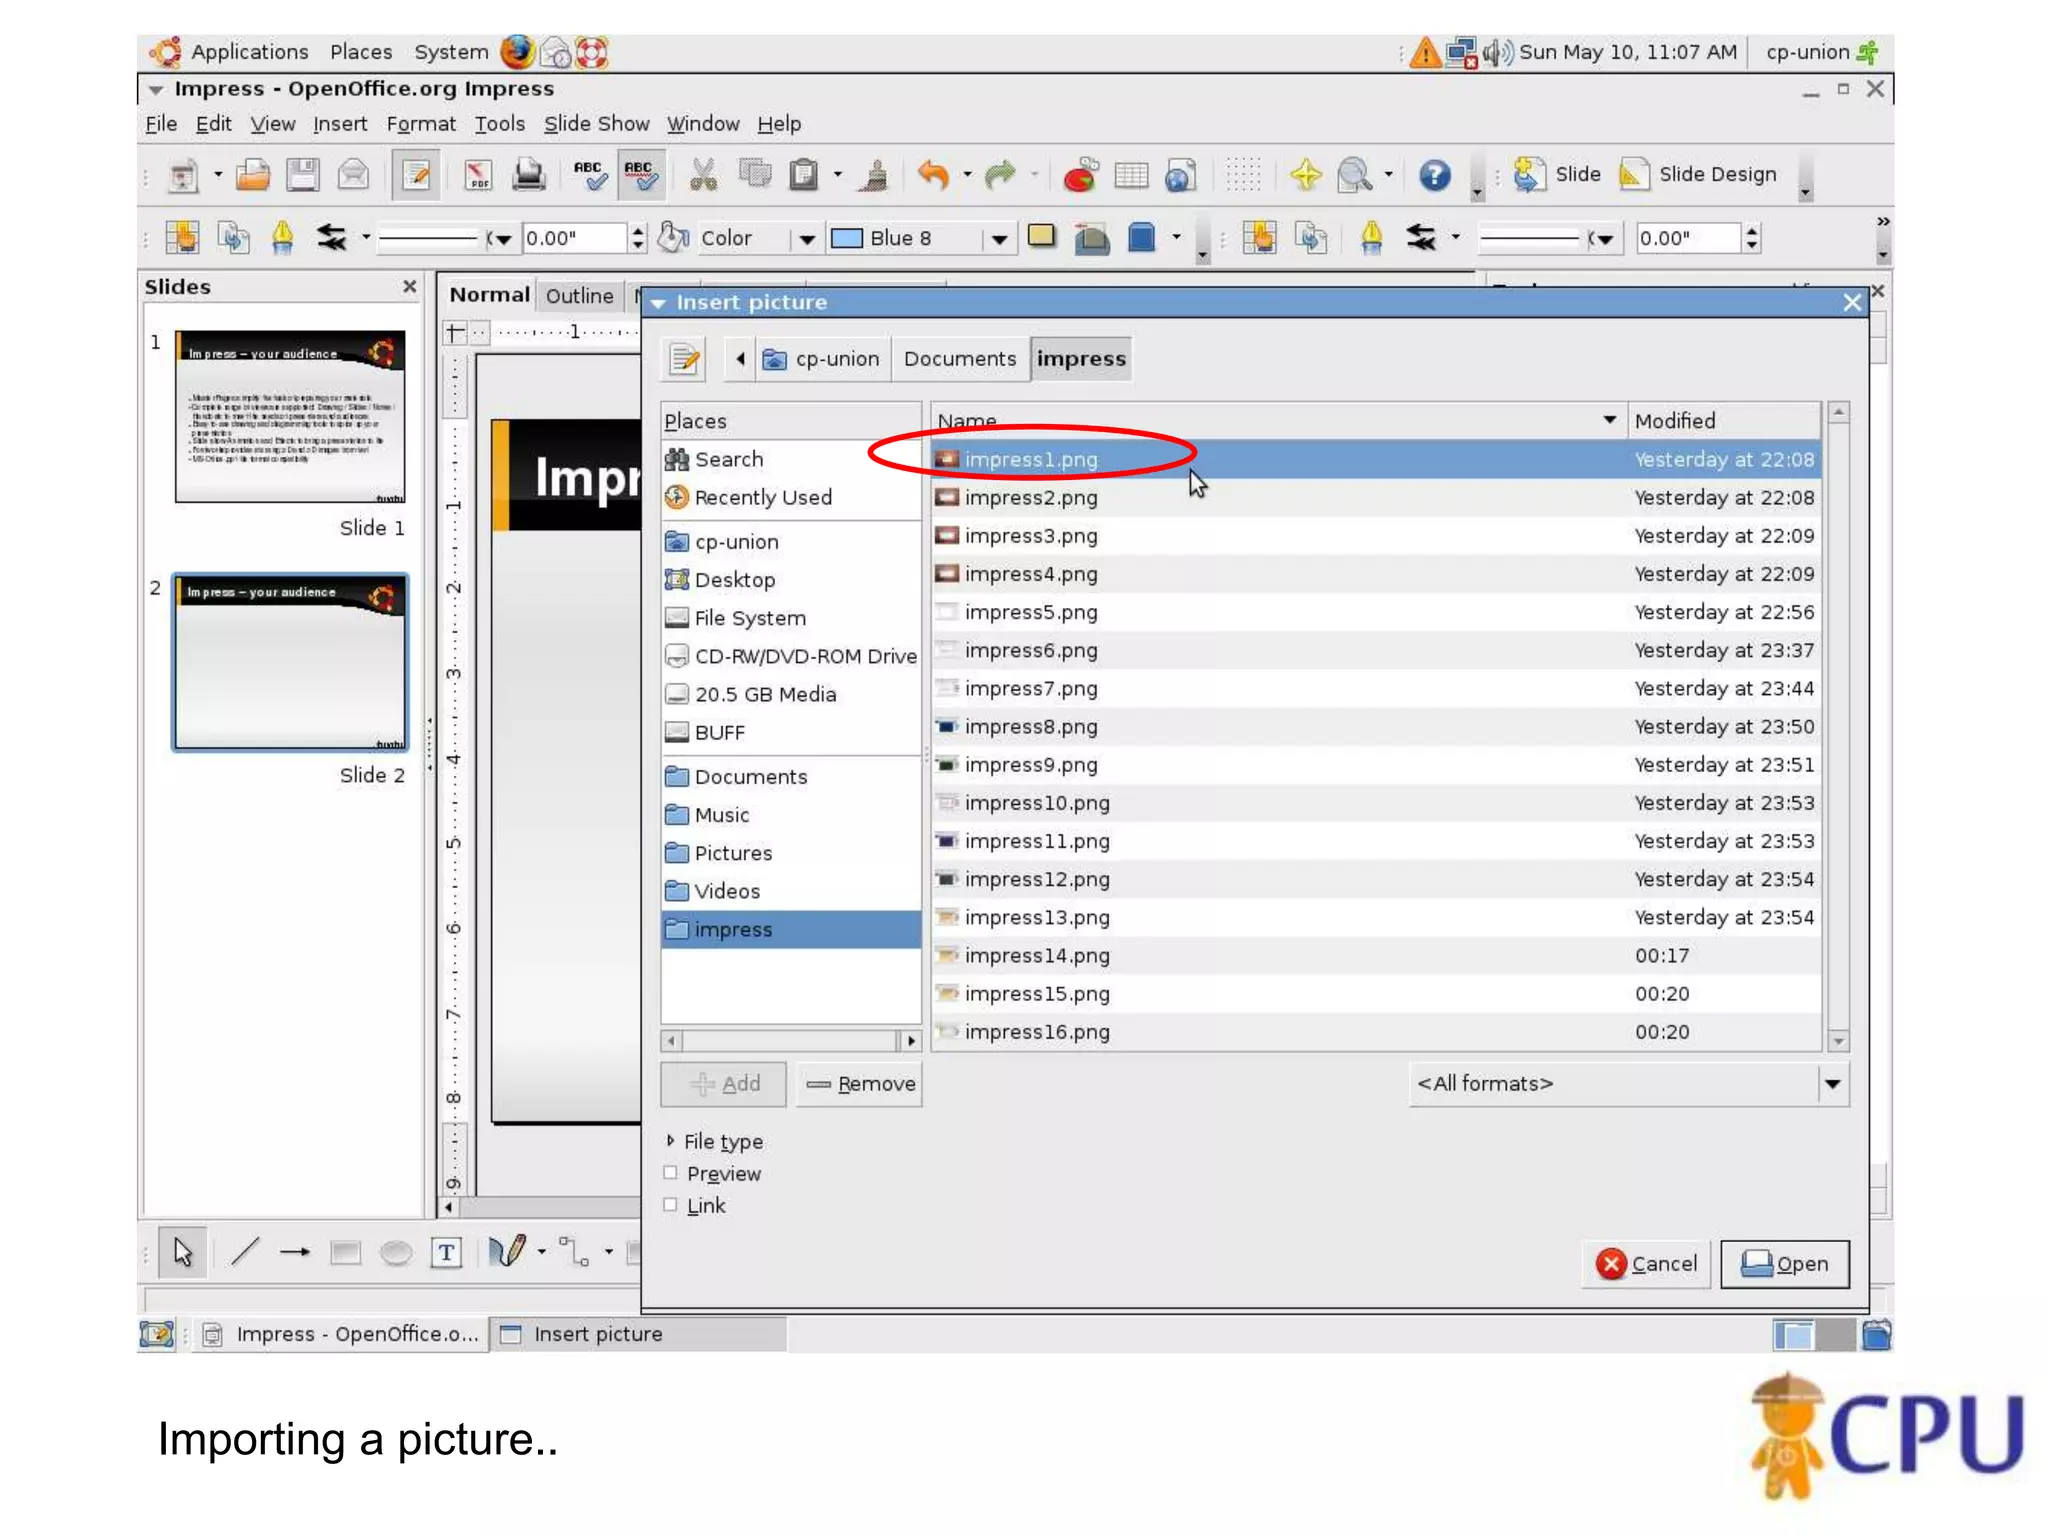Image resolution: width=2048 pixels, height=1536 pixels.
Task: Click the Export as PDF toolbar icon
Action: point(478,175)
